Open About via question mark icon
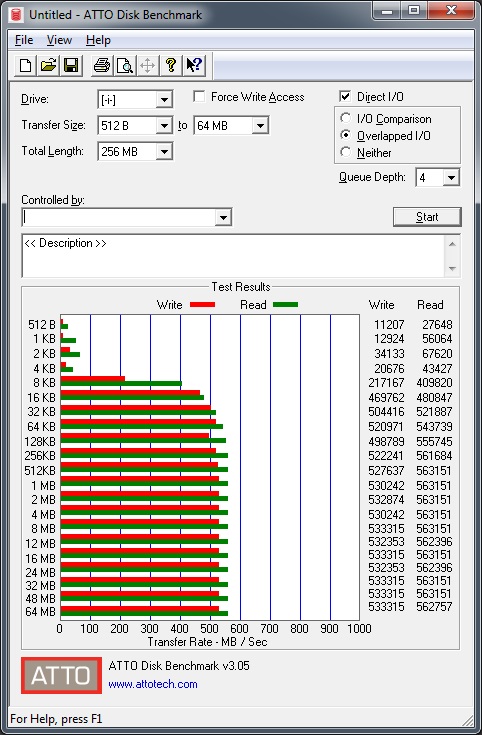This screenshot has height=735, width=482. [x=171, y=65]
